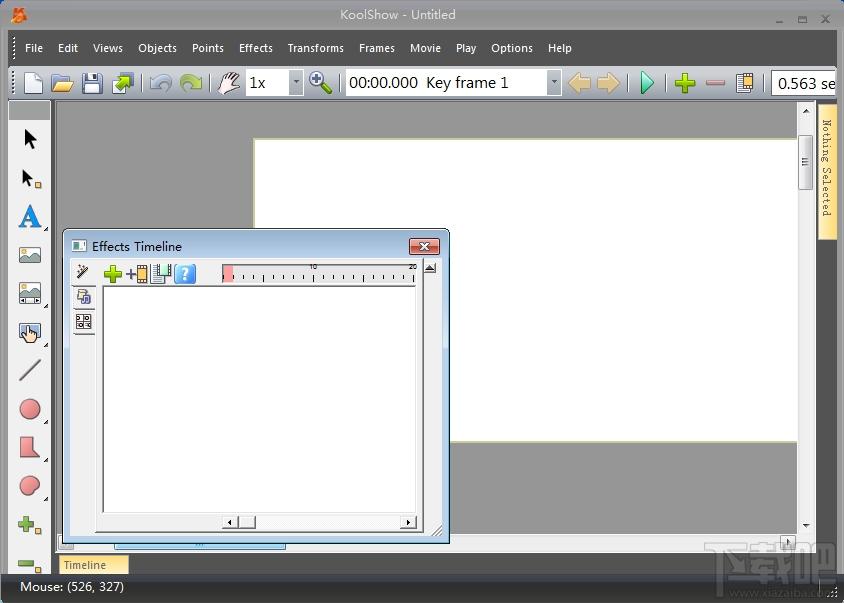The height and width of the screenshot is (603, 844).
Task: Open the Frames menu
Action: coord(377,48)
